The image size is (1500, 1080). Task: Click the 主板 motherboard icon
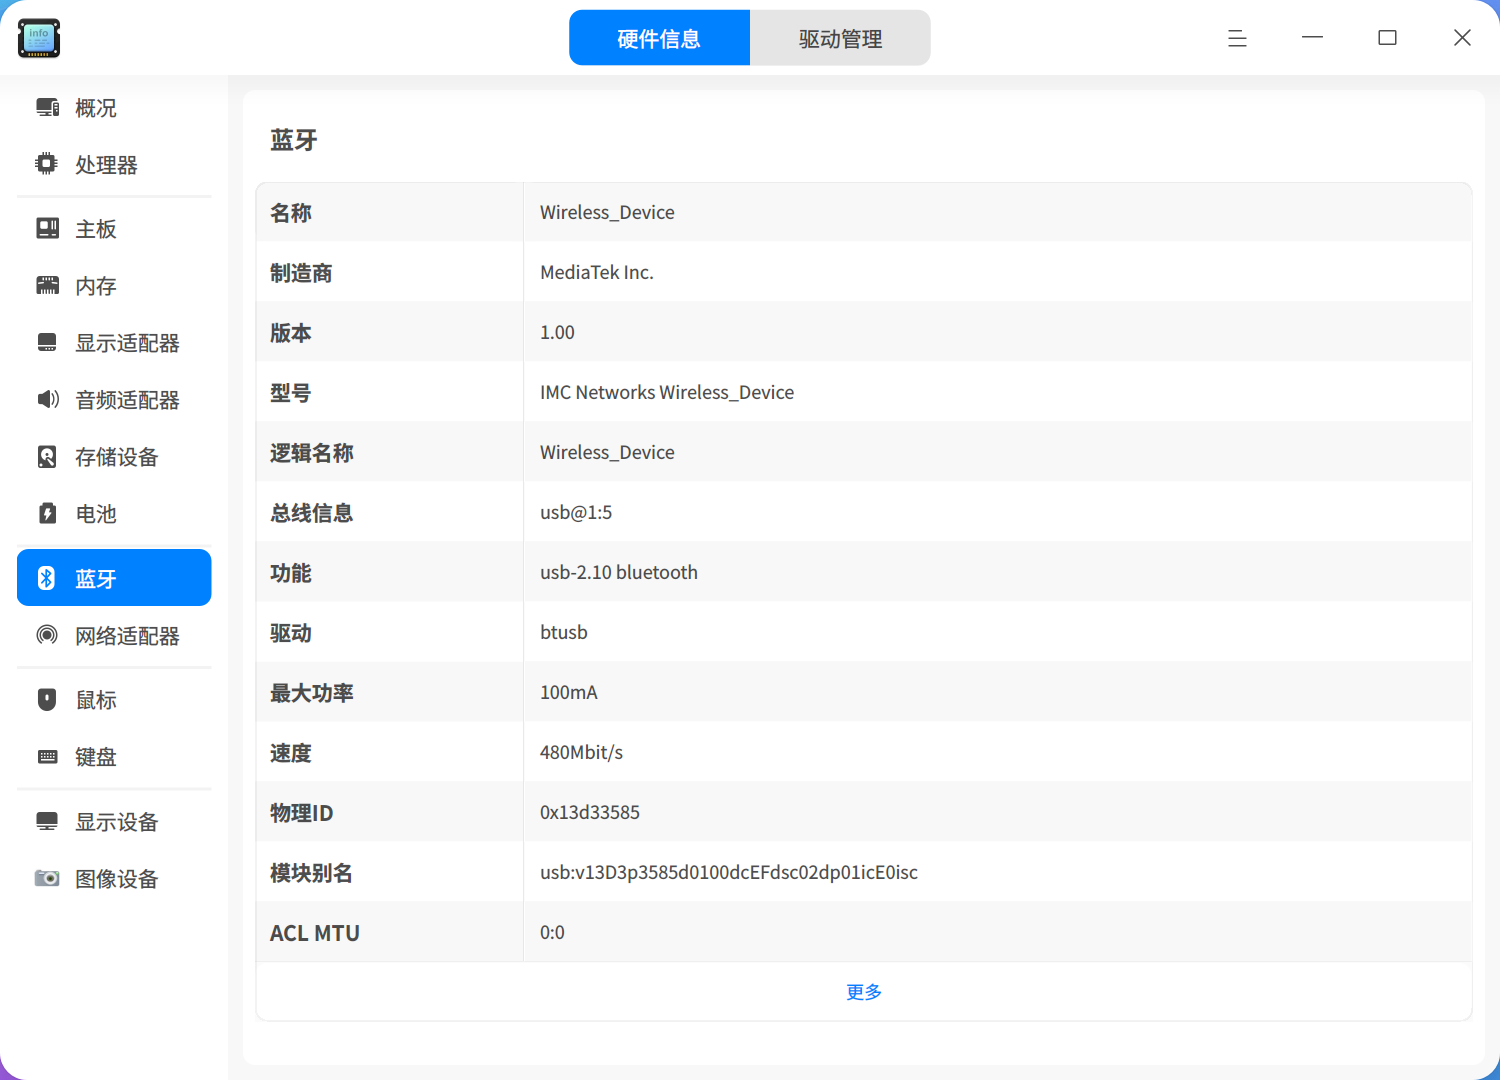47,229
